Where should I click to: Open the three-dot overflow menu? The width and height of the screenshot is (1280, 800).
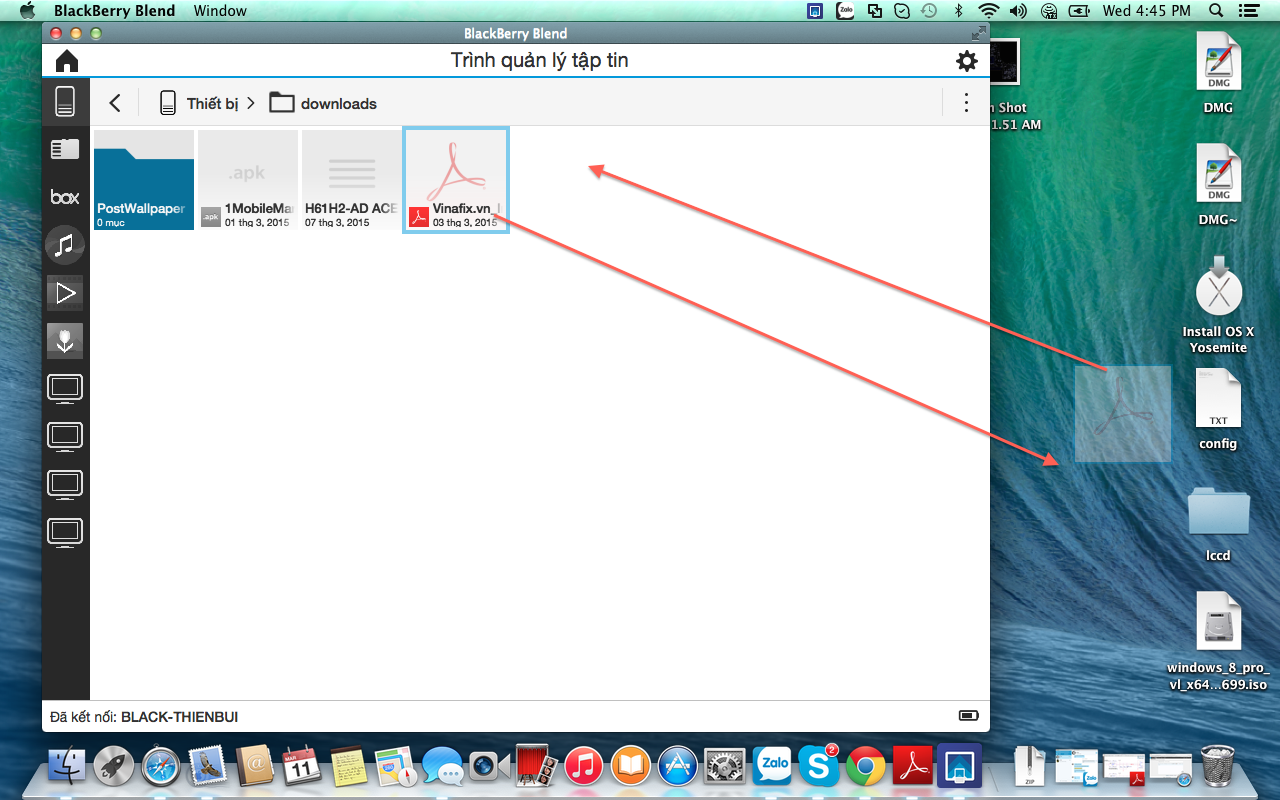[x=966, y=102]
